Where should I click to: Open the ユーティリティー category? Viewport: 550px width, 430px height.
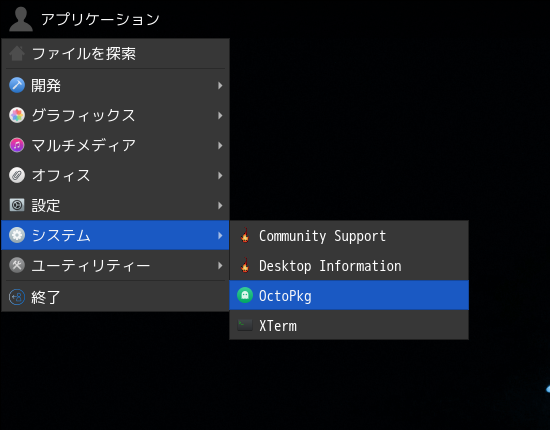[x=115, y=265]
